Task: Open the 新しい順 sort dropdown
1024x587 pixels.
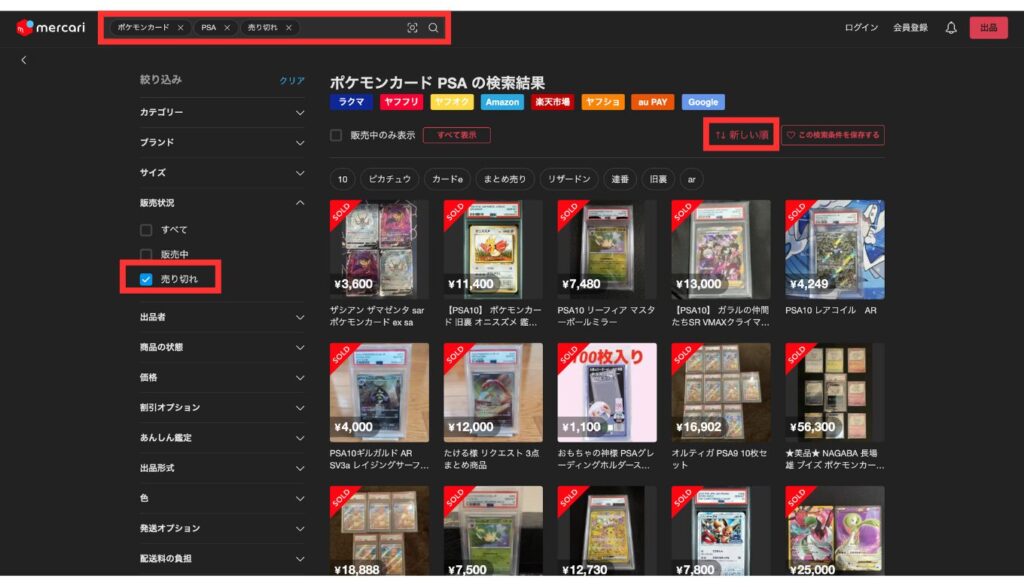Action: pos(741,135)
